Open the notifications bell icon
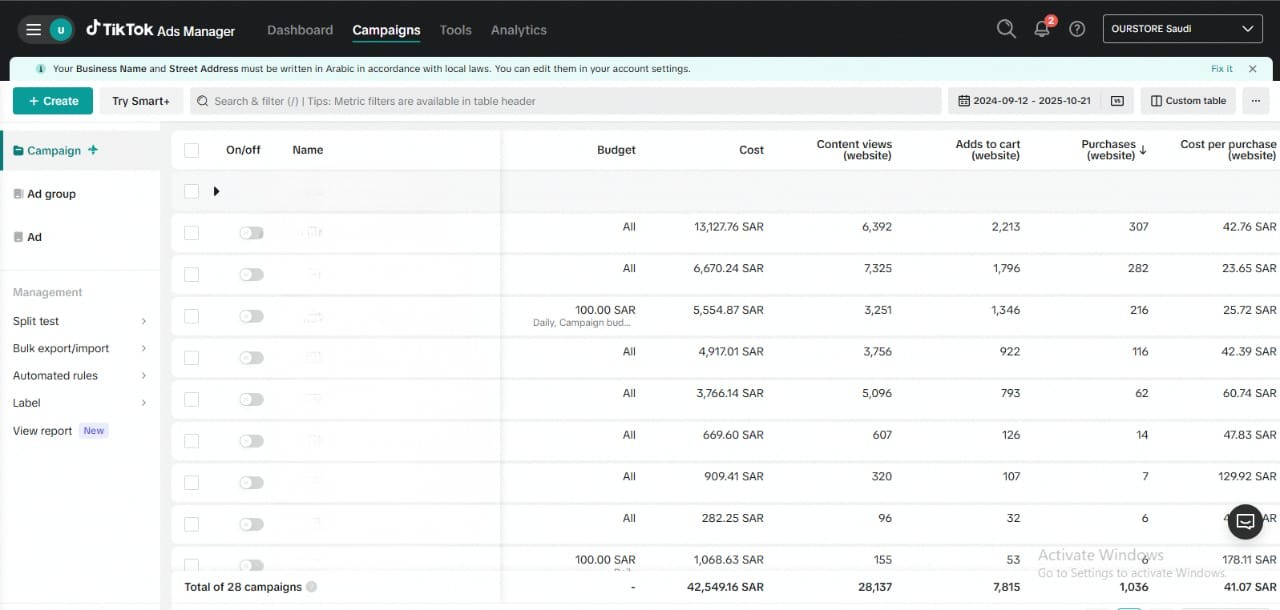Viewport: 1280px width, 610px height. click(1042, 29)
